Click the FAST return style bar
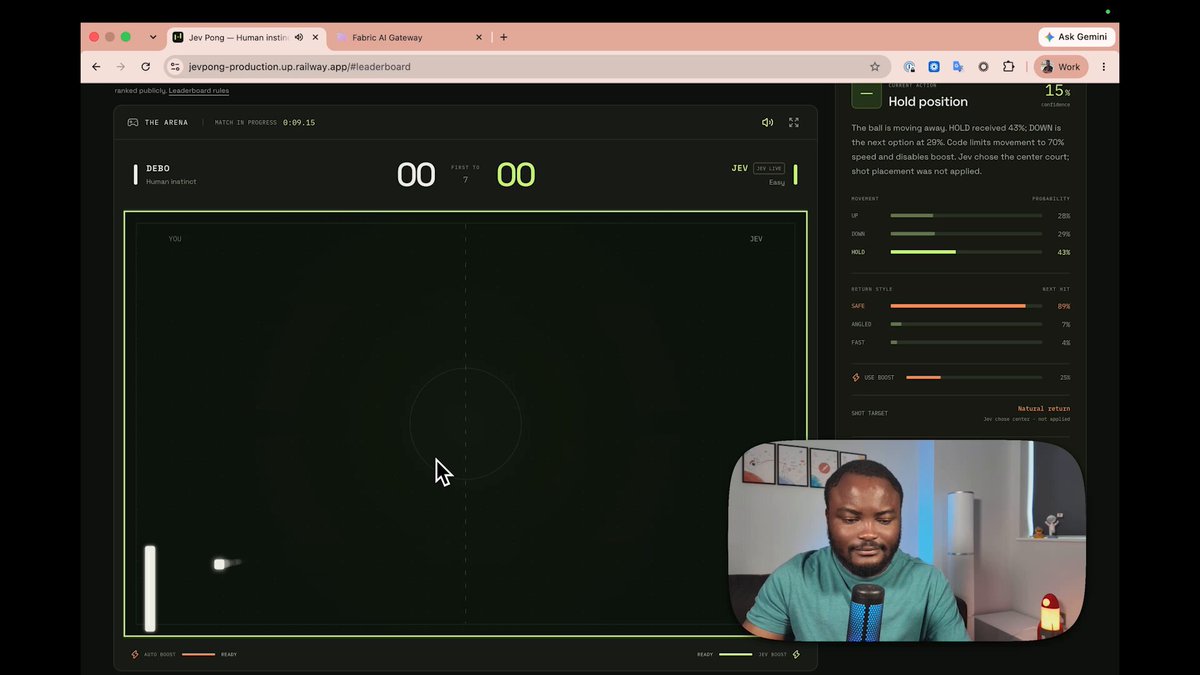The width and height of the screenshot is (1200, 675). [966, 342]
